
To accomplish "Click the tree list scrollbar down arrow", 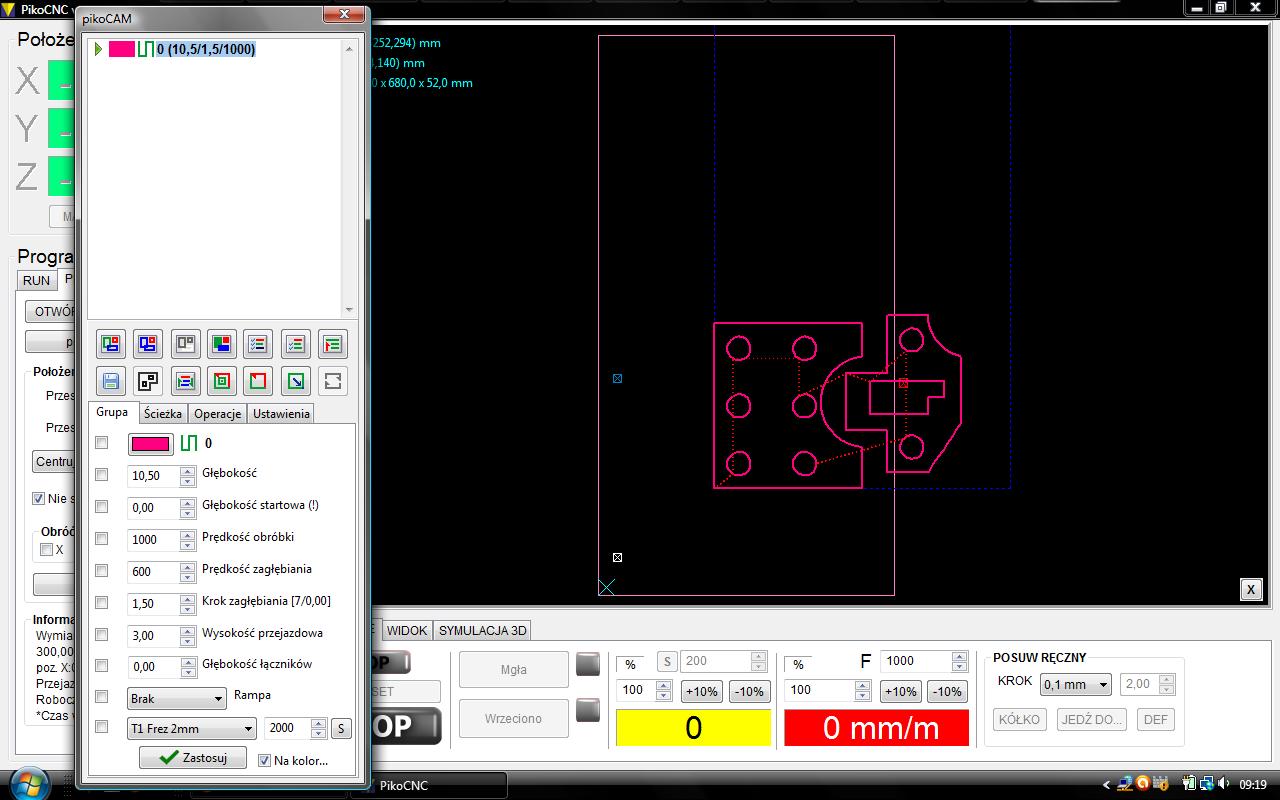I will (349, 310).
